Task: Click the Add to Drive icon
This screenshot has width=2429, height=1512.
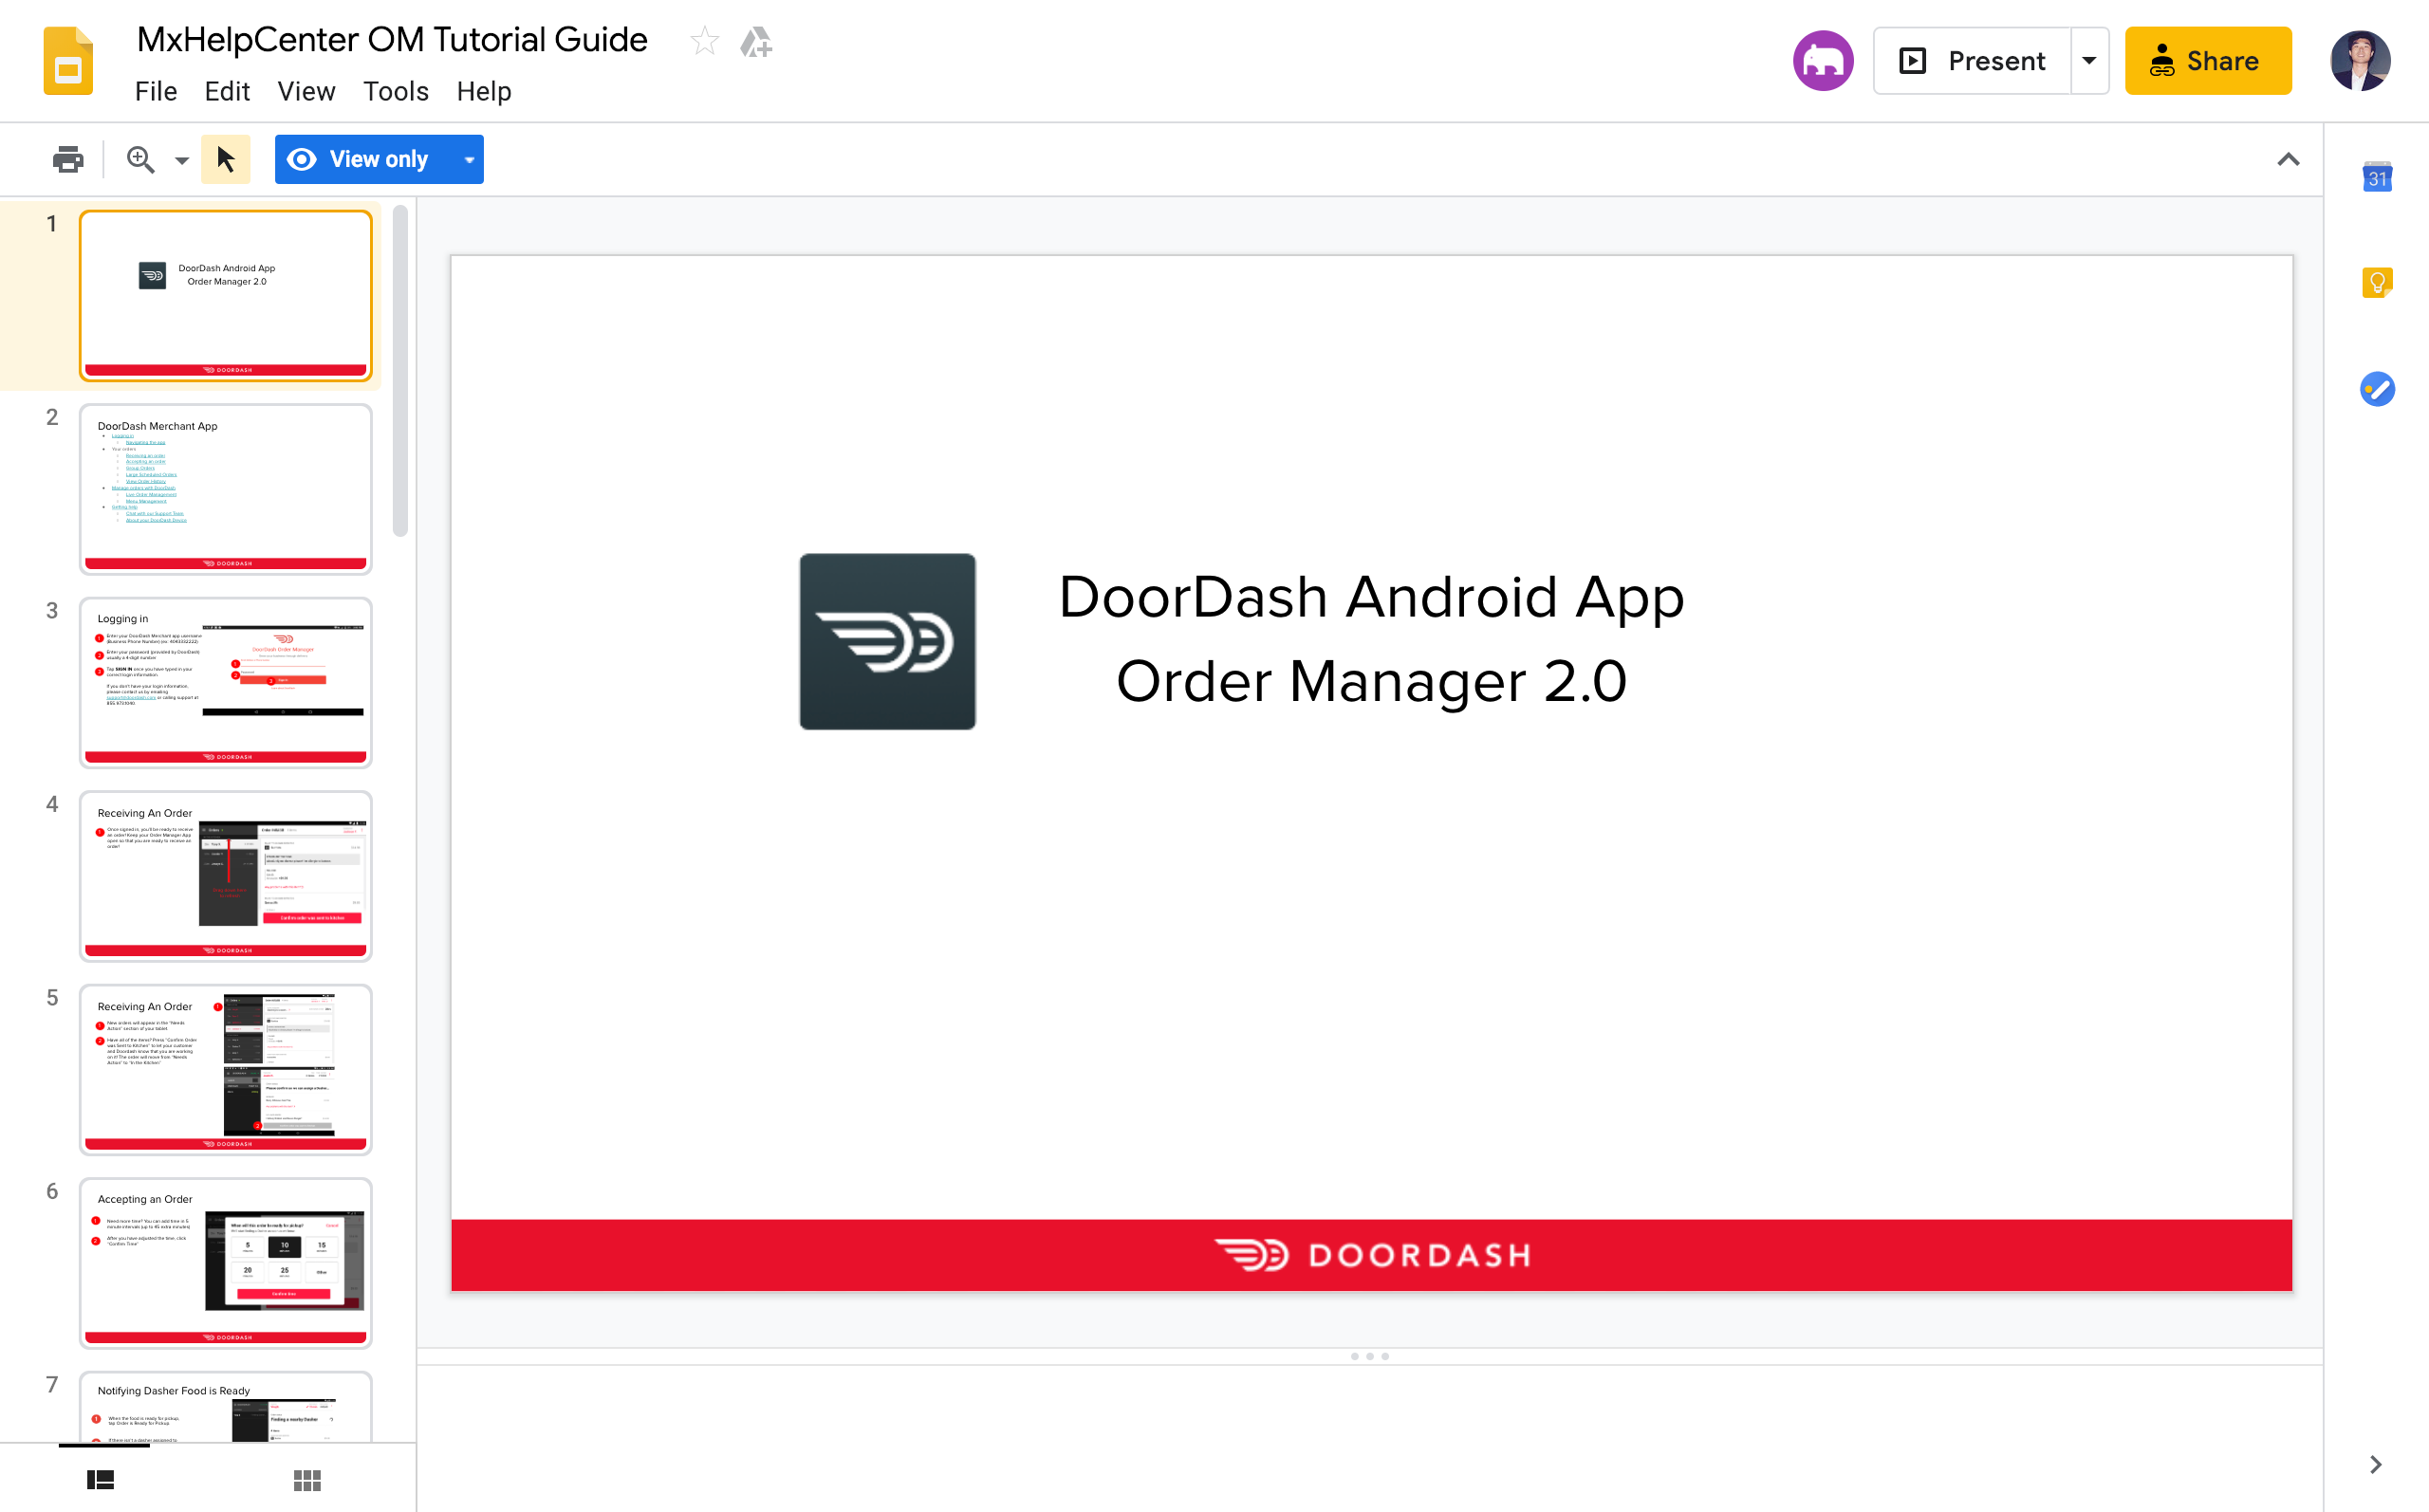Action: click(756, 41)
